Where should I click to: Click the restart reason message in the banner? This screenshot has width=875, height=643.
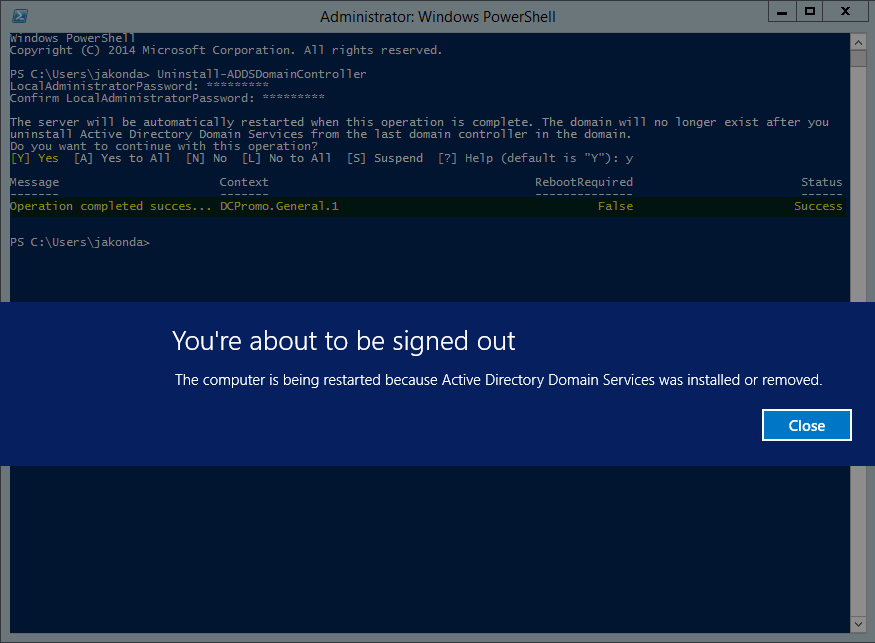pyautogui.click(x=498, y=380)
